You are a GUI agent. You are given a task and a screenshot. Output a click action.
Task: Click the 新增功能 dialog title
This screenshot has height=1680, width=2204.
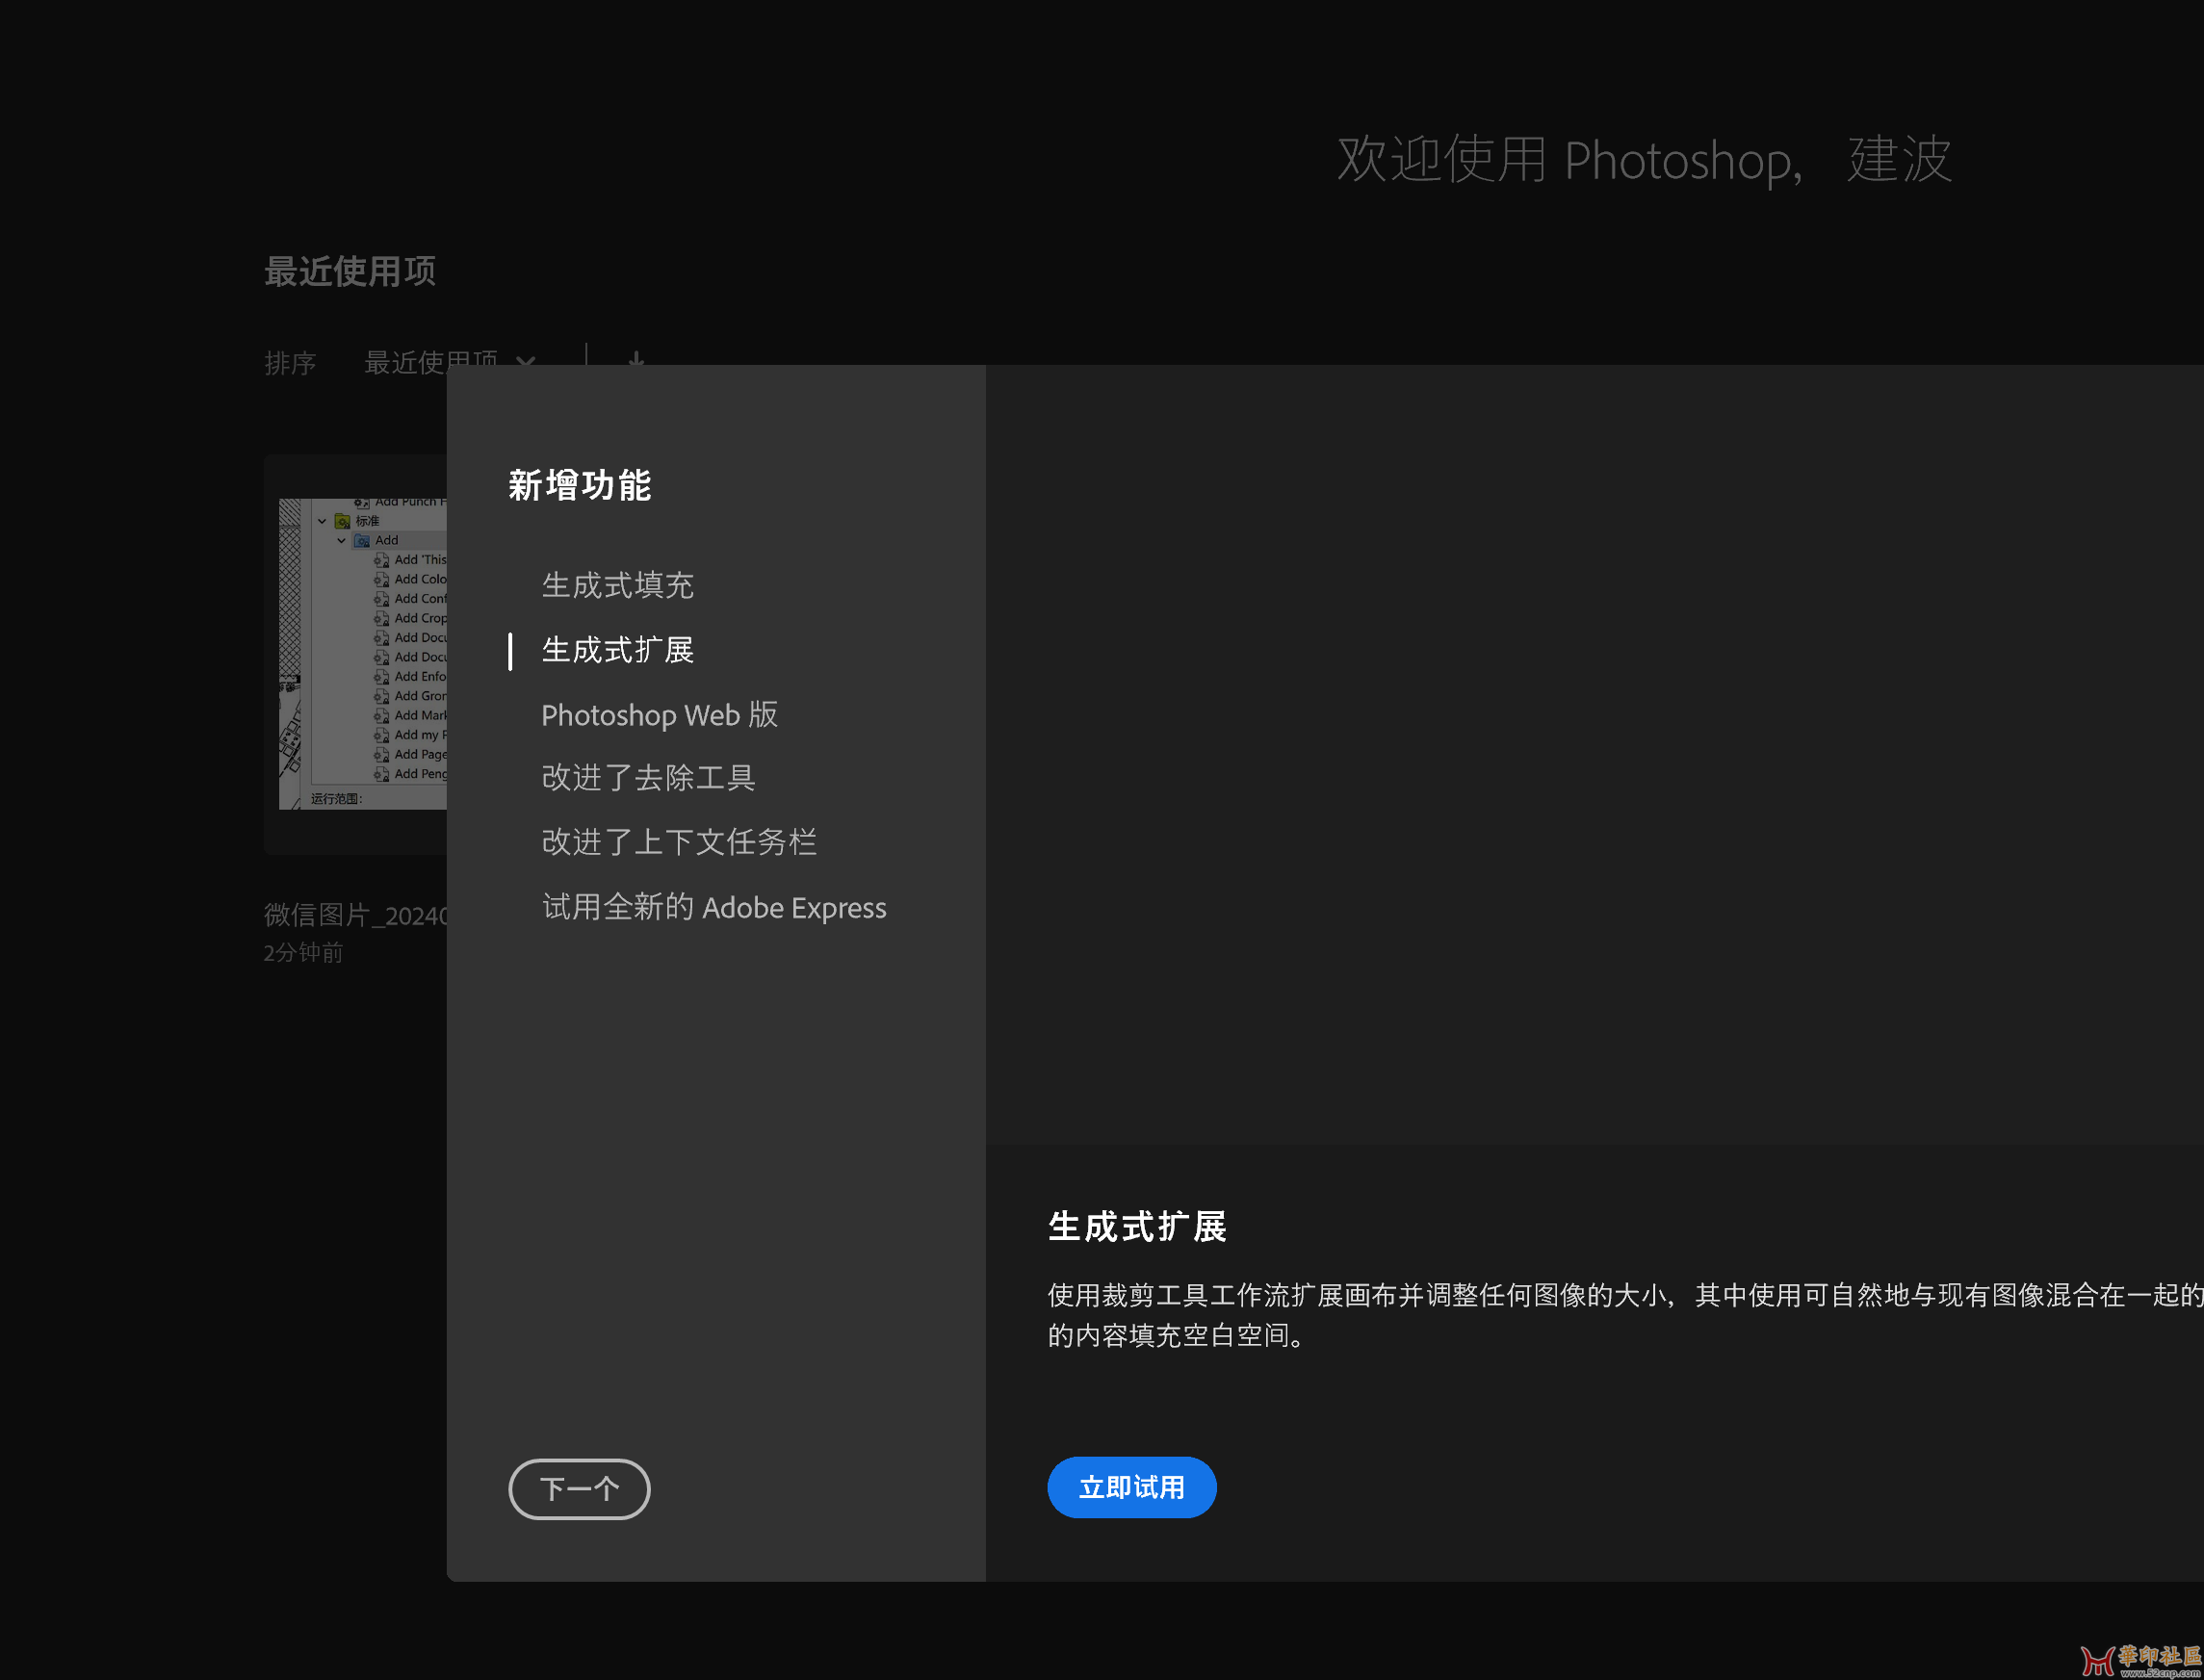(x=579, y=486)
